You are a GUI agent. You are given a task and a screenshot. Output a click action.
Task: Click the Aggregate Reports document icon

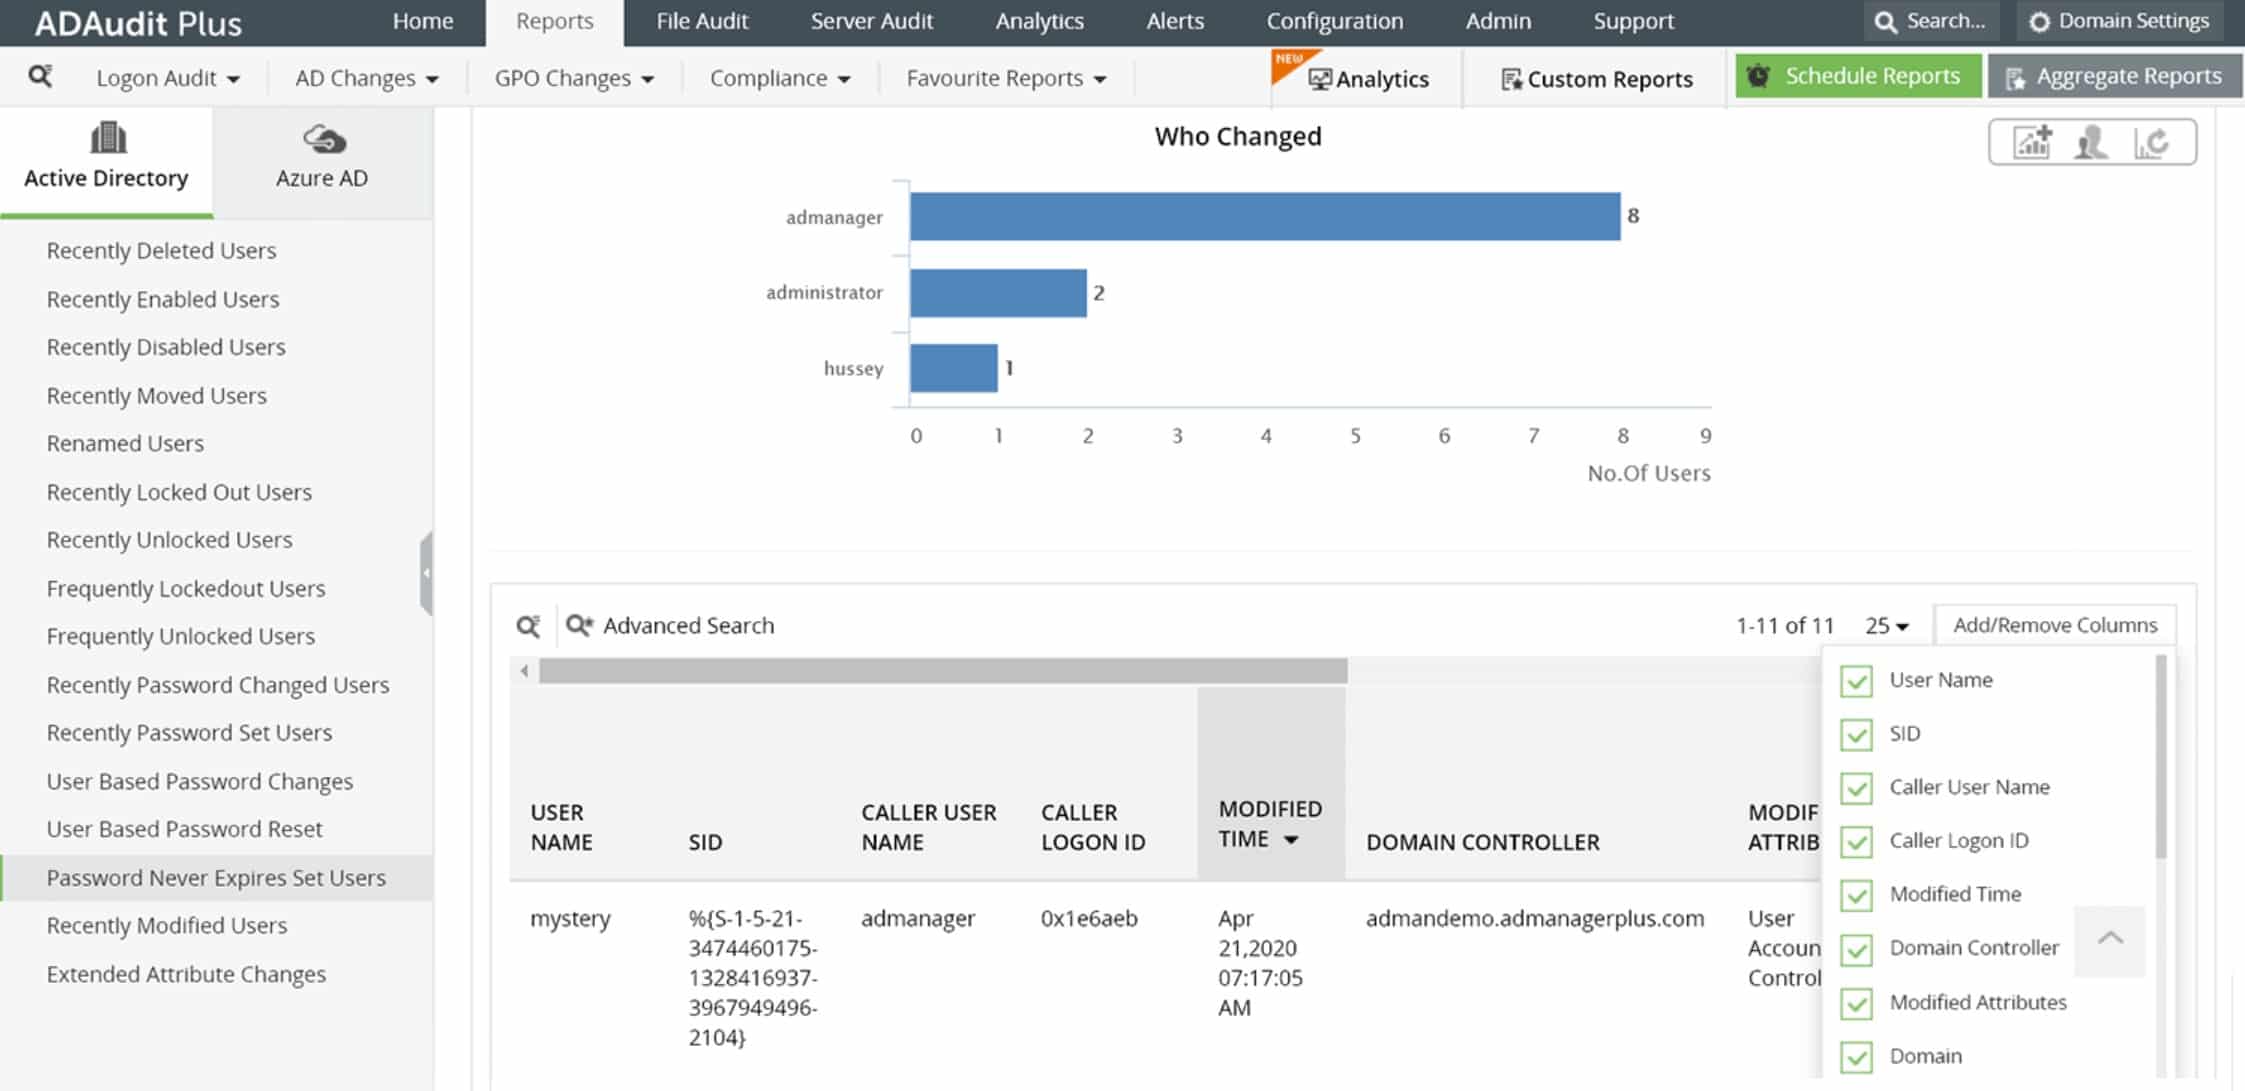pyautogui.click(x=2015, y=77)
